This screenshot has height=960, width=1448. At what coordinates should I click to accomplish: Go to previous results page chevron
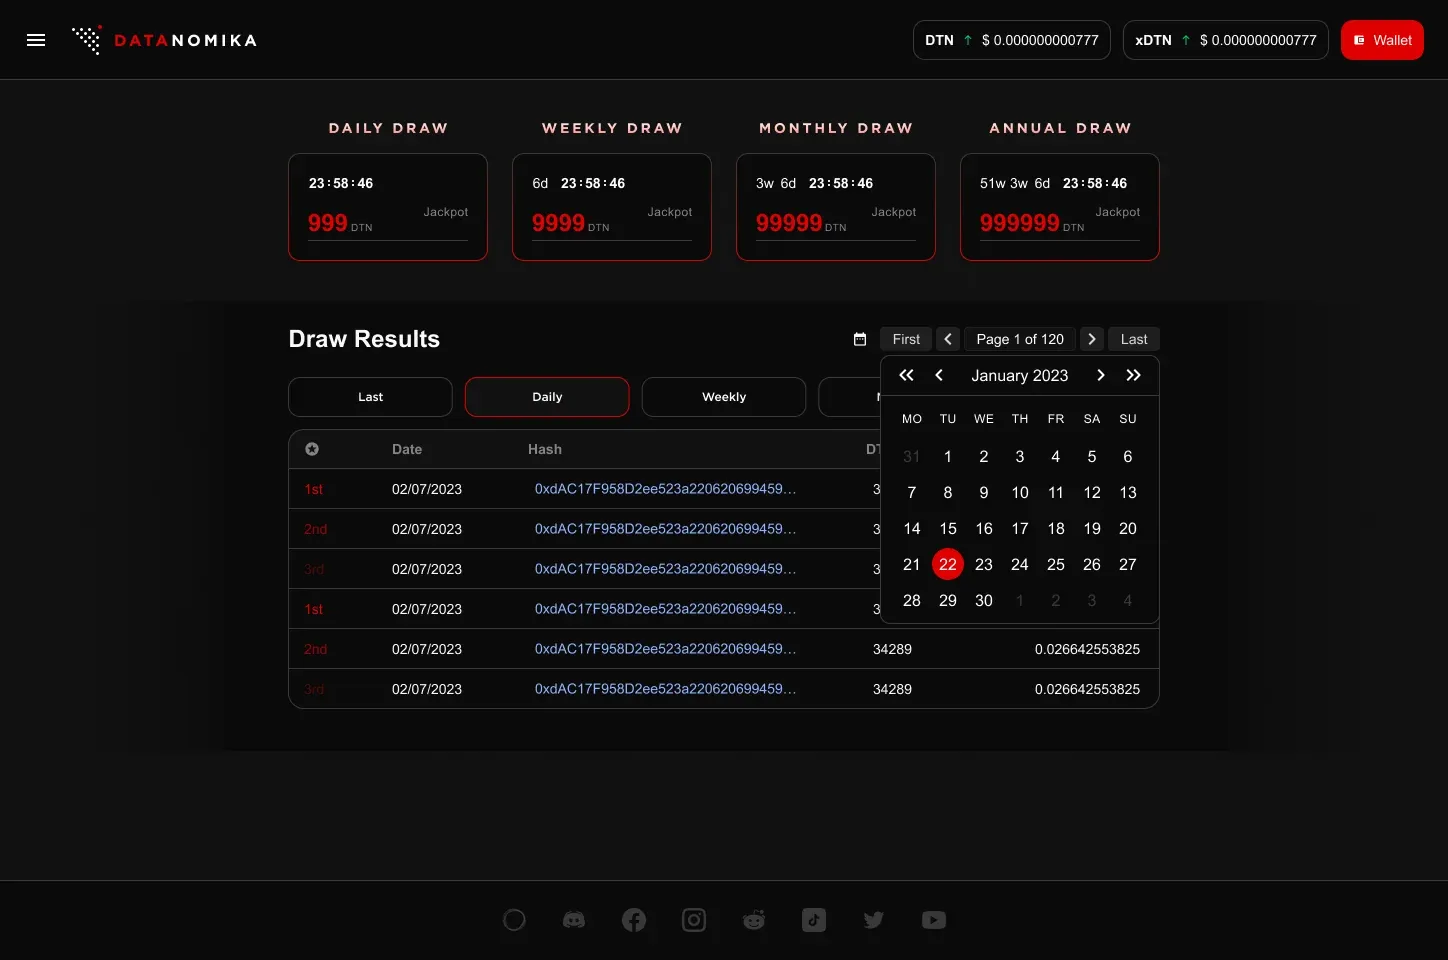(x=948, y=339)
